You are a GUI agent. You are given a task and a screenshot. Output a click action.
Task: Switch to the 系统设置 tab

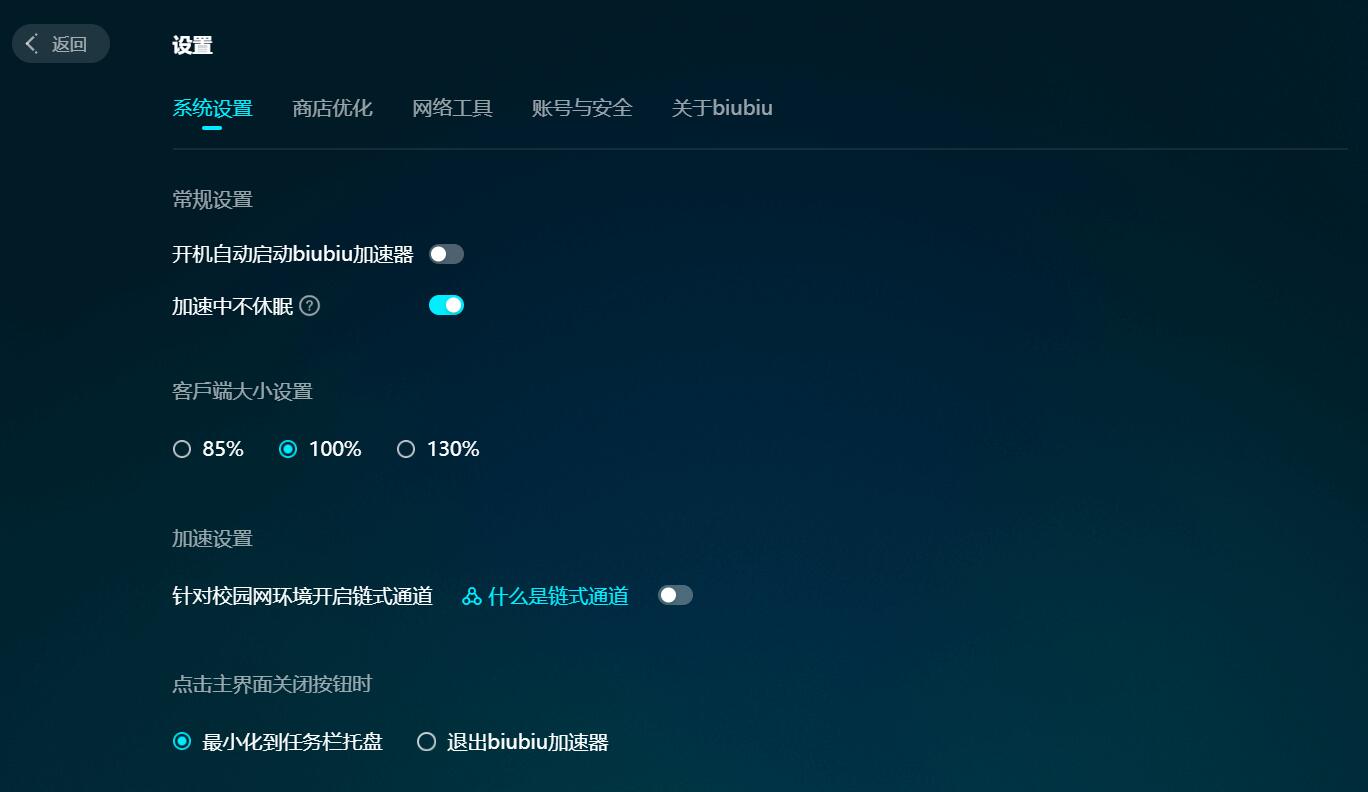(212, 108)
